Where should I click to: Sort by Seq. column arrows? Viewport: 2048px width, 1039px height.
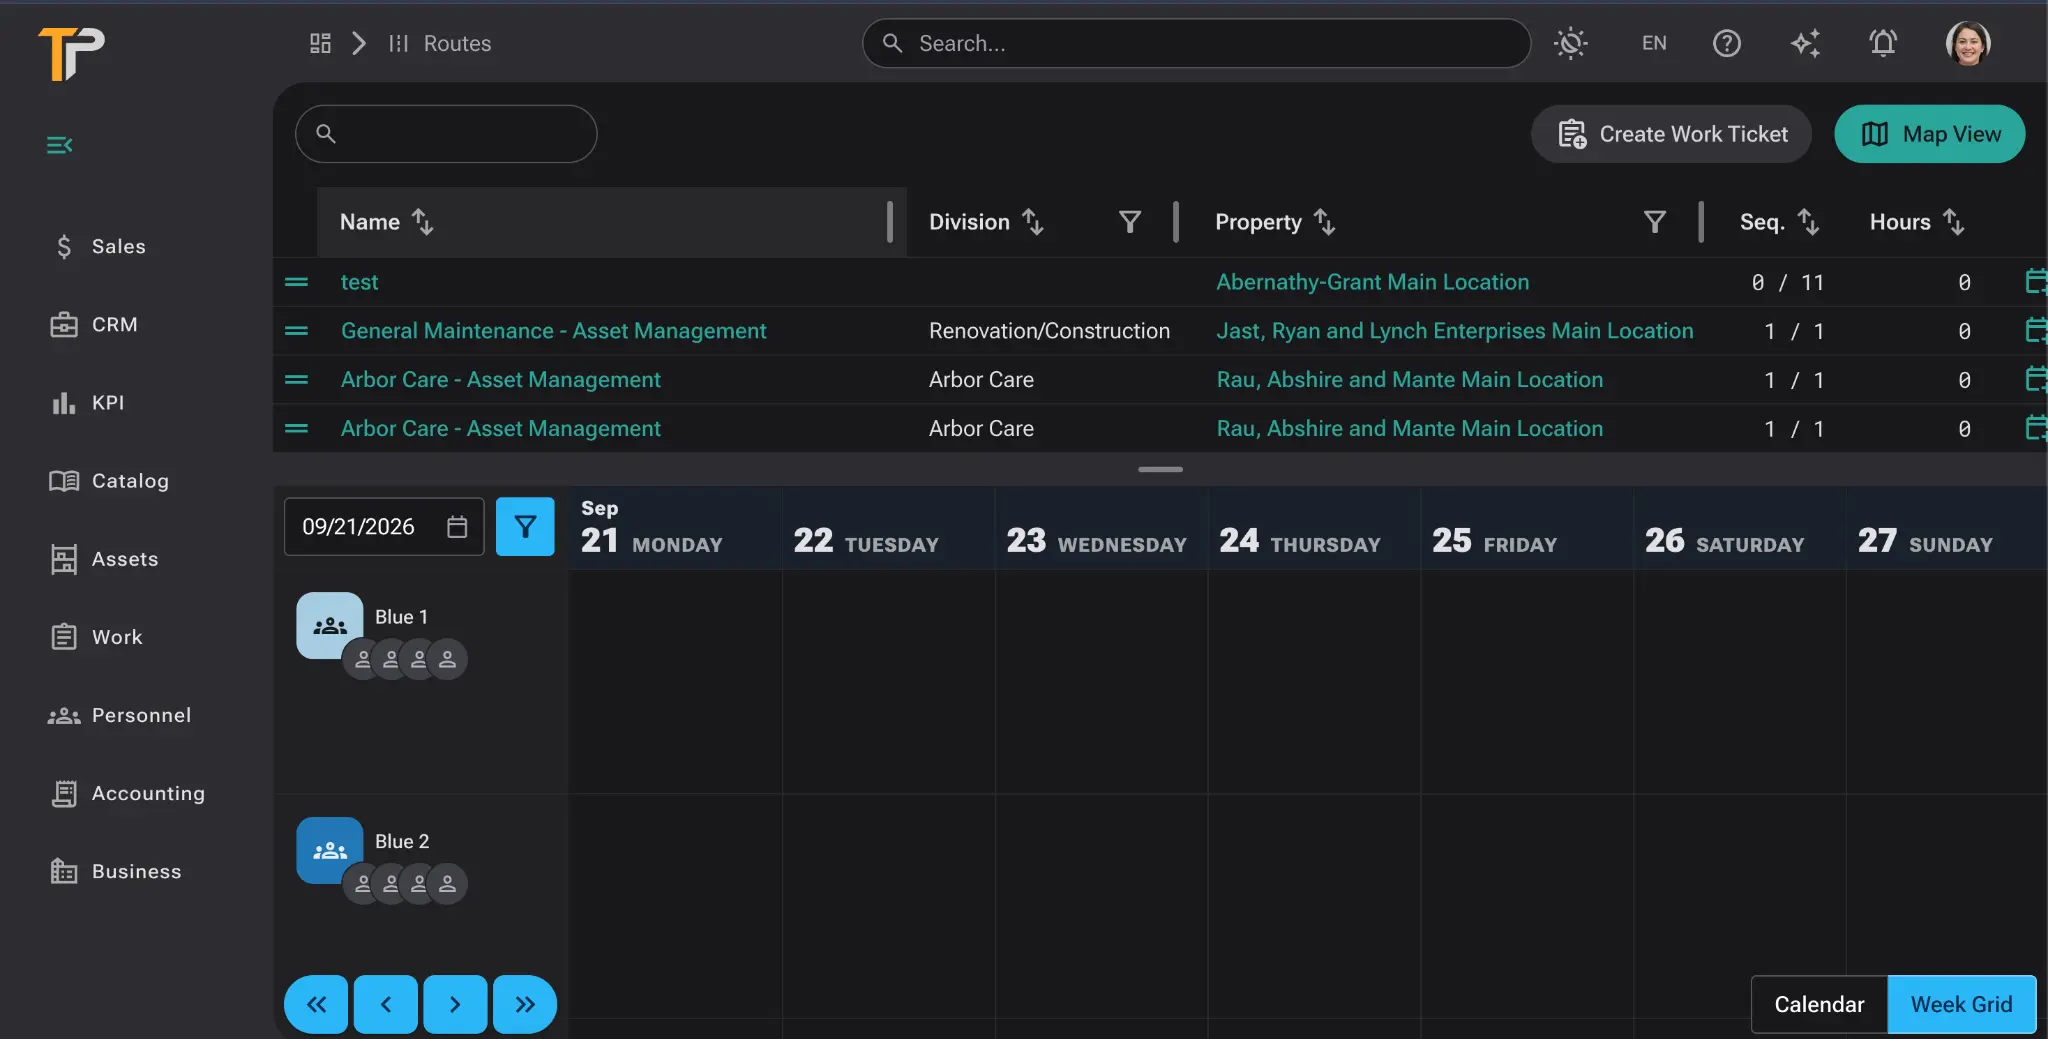(x=1808, y=222)
